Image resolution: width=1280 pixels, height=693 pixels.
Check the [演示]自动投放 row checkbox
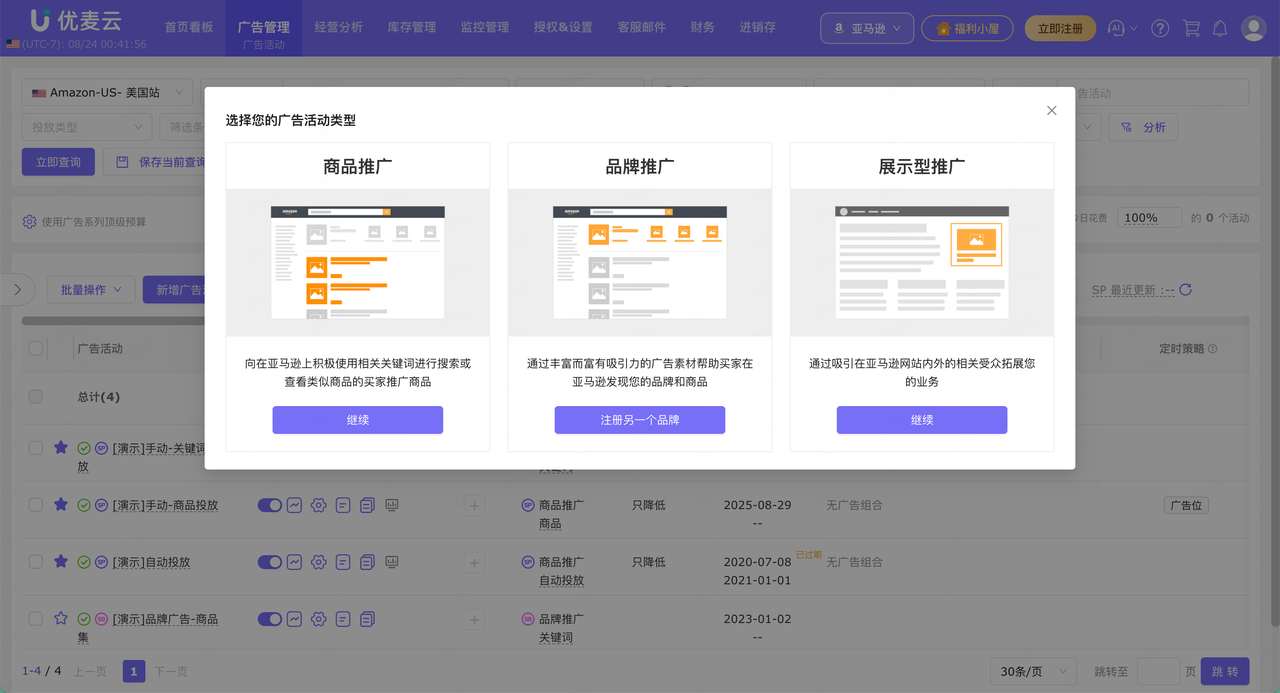pyautogui.click(x=36, y=562)
